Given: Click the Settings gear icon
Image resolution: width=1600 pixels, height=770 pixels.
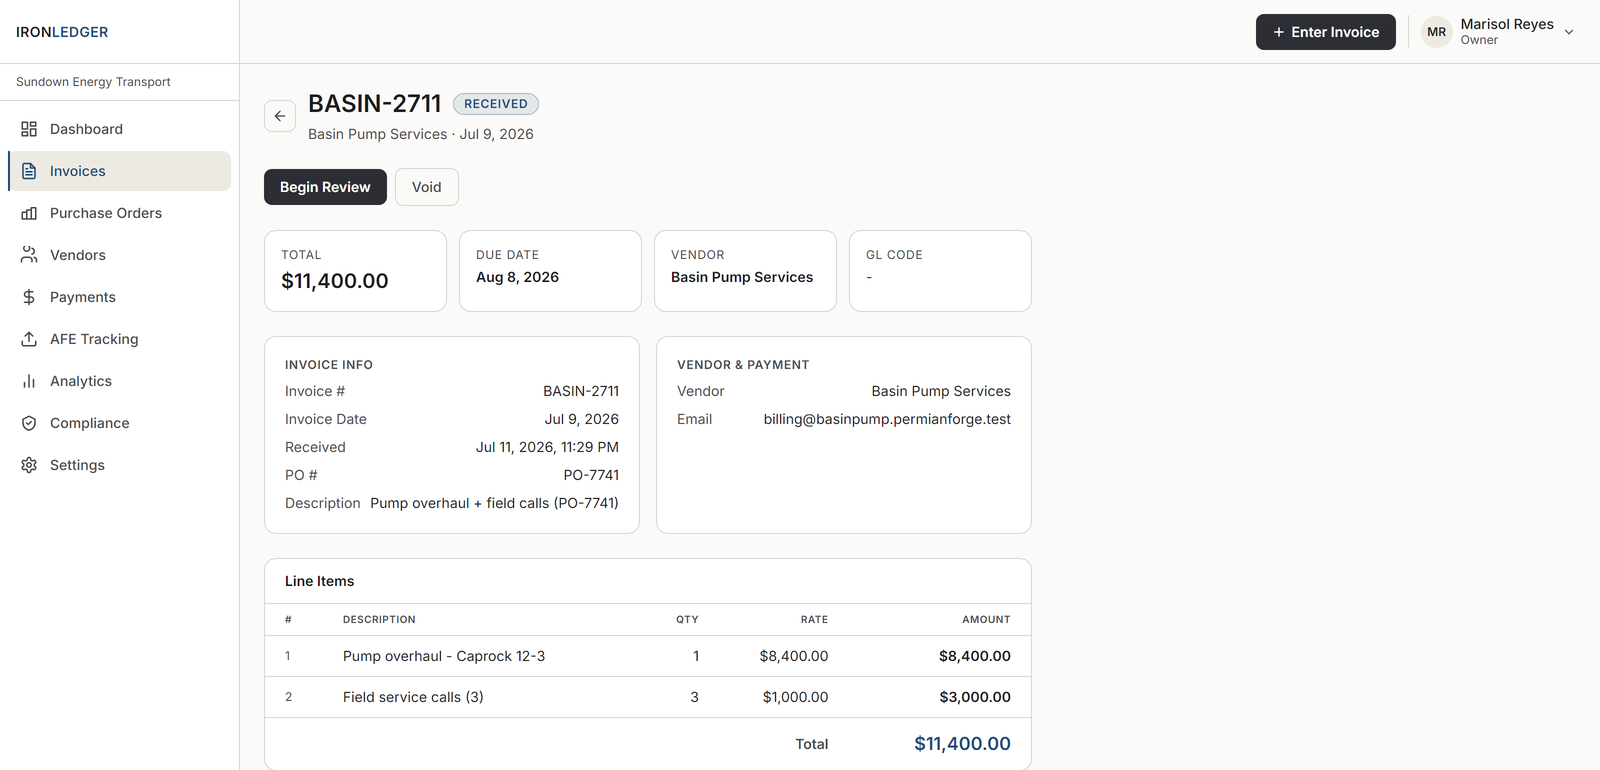Looking at the screenshot, I should (29, 465).
